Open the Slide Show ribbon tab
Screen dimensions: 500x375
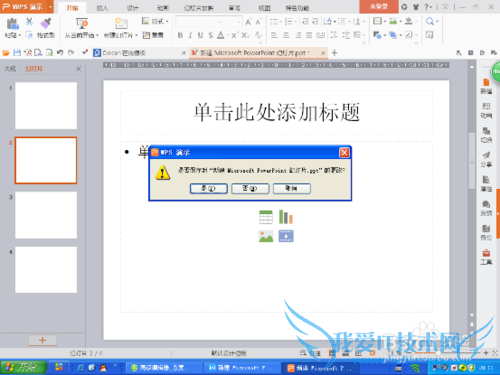(x=199, y=8)
